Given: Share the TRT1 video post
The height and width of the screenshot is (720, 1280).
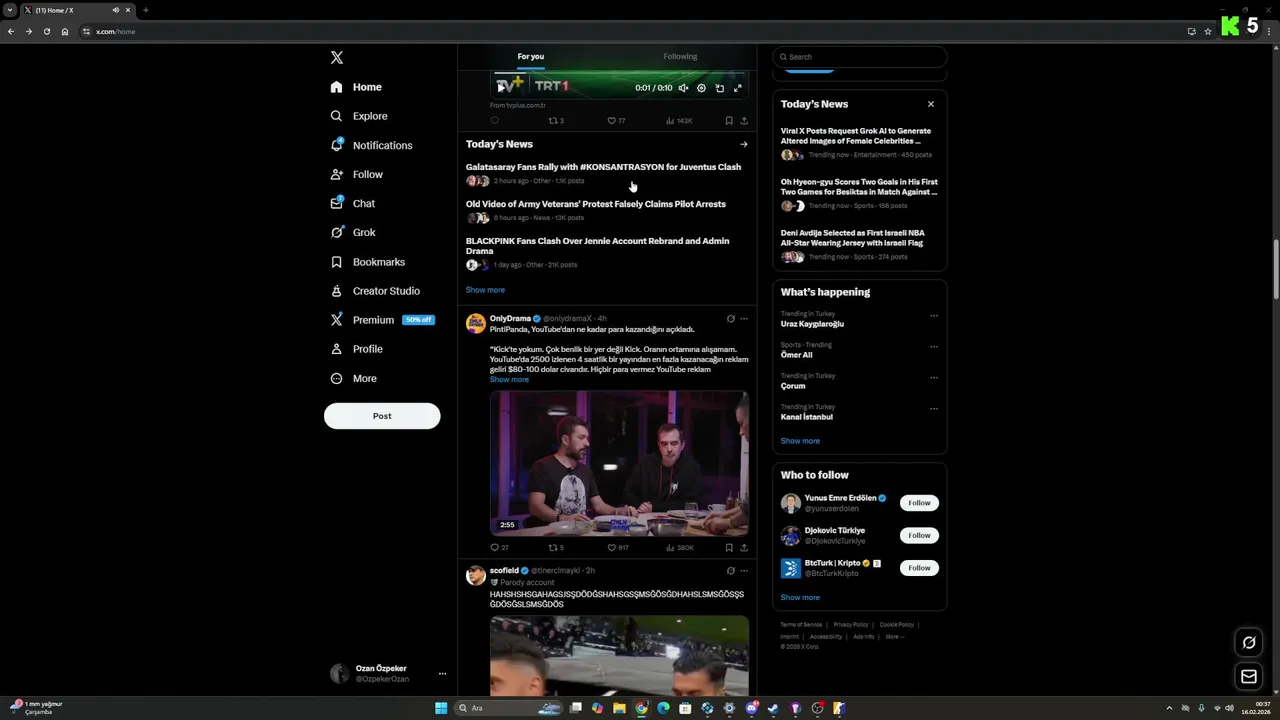Looking at the screenshot, I should point(744,121).
